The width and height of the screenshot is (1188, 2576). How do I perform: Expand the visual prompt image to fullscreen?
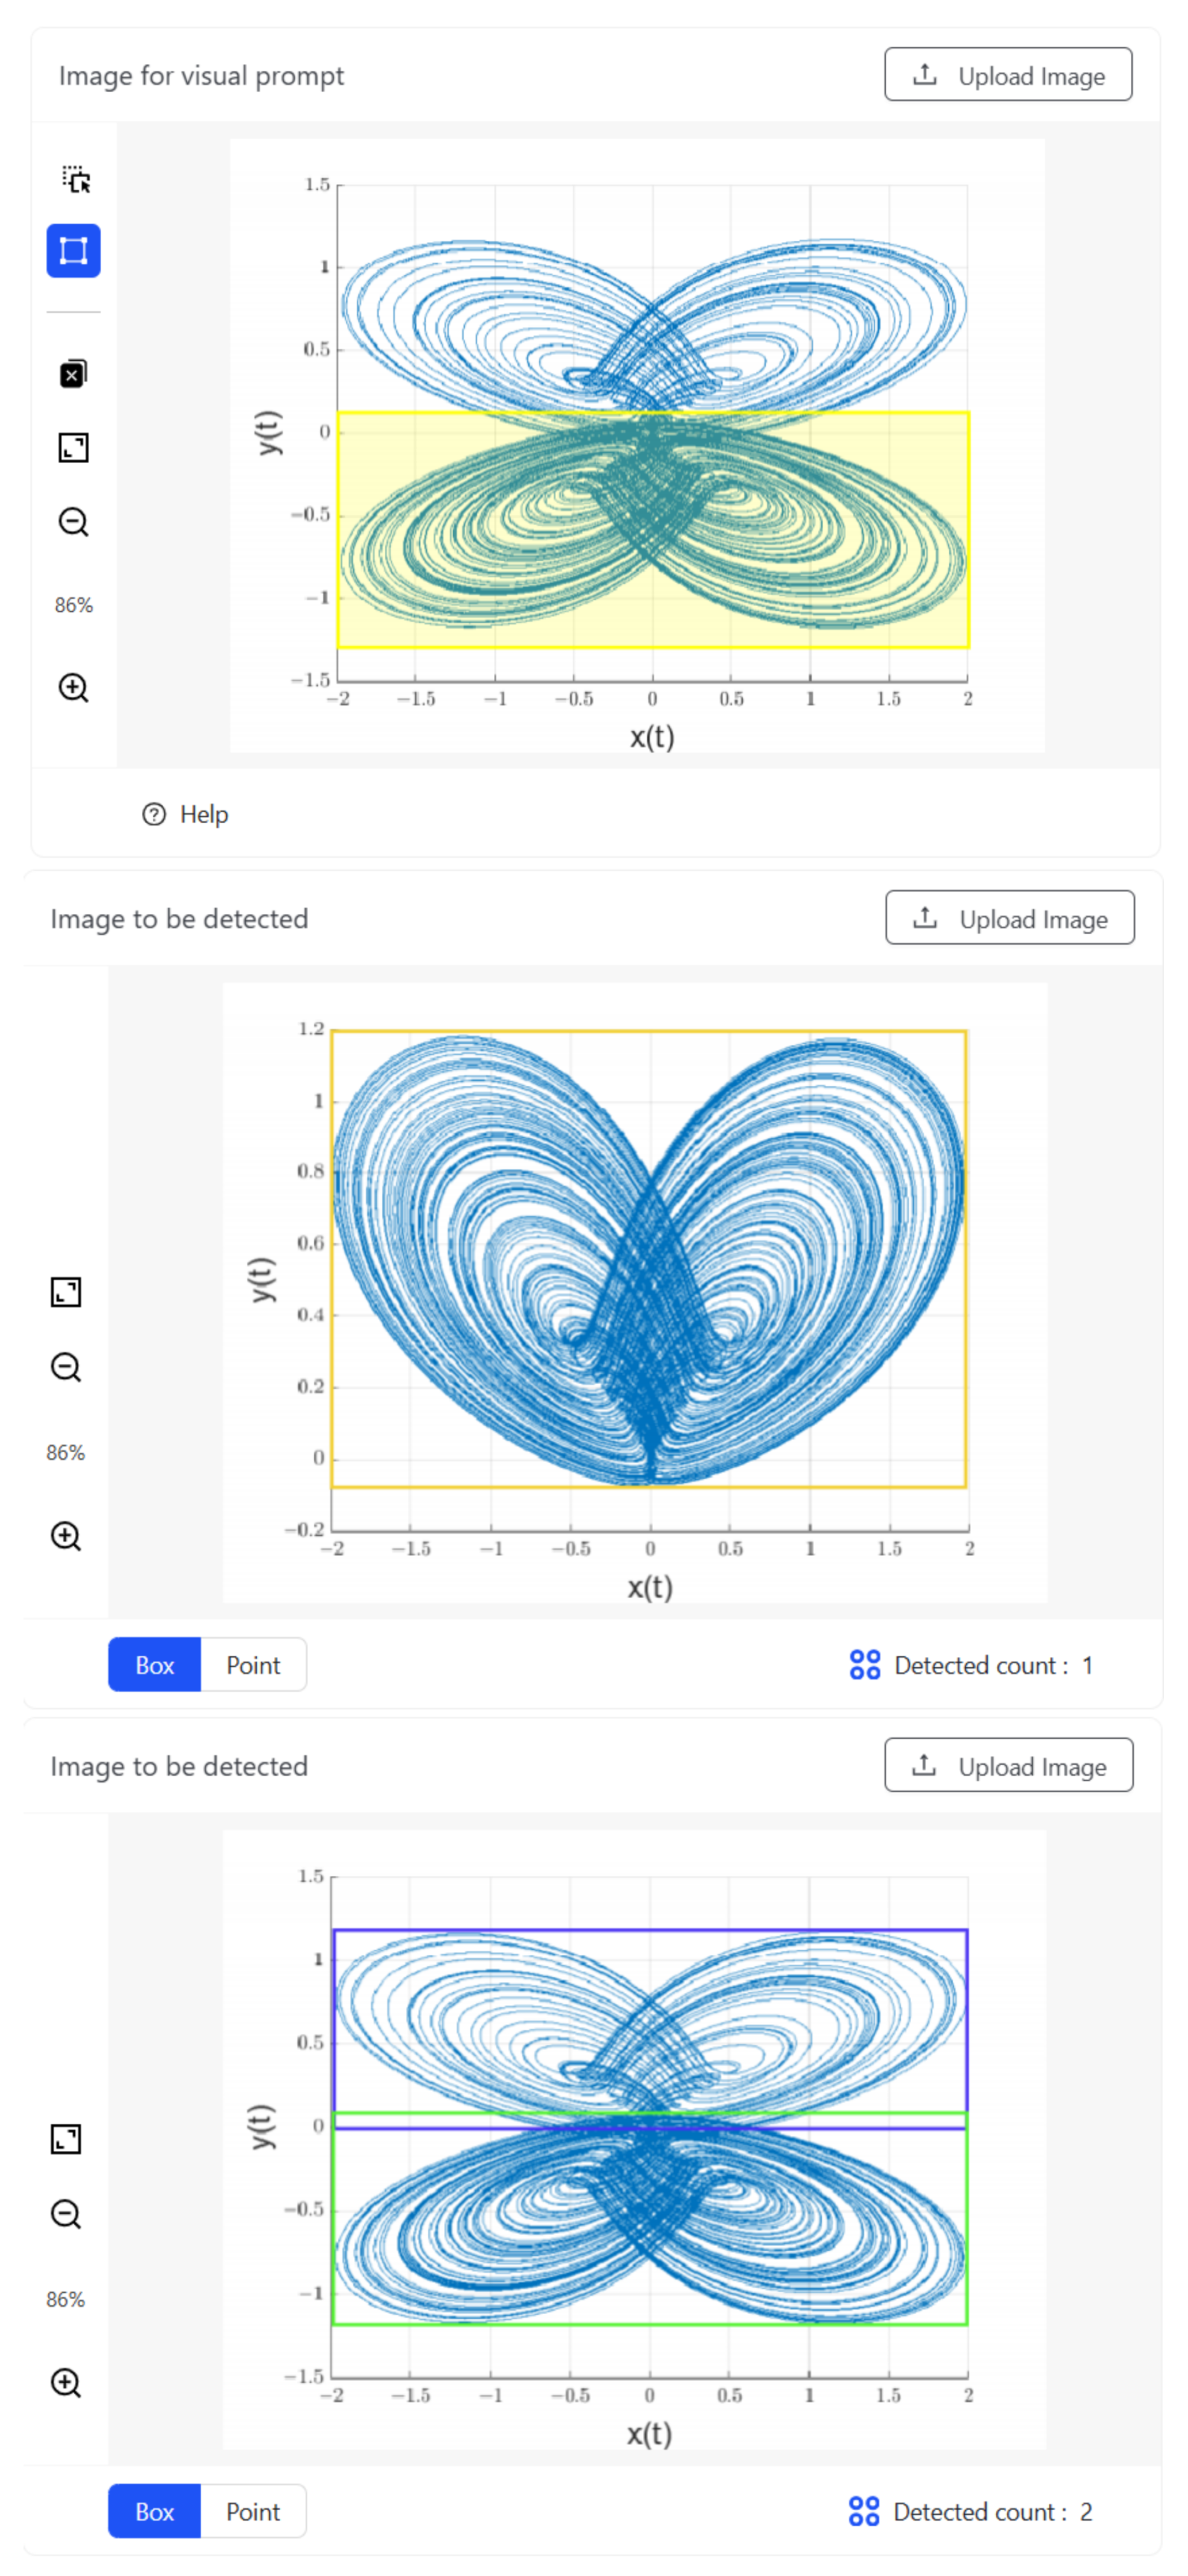[x=73, y=447]
